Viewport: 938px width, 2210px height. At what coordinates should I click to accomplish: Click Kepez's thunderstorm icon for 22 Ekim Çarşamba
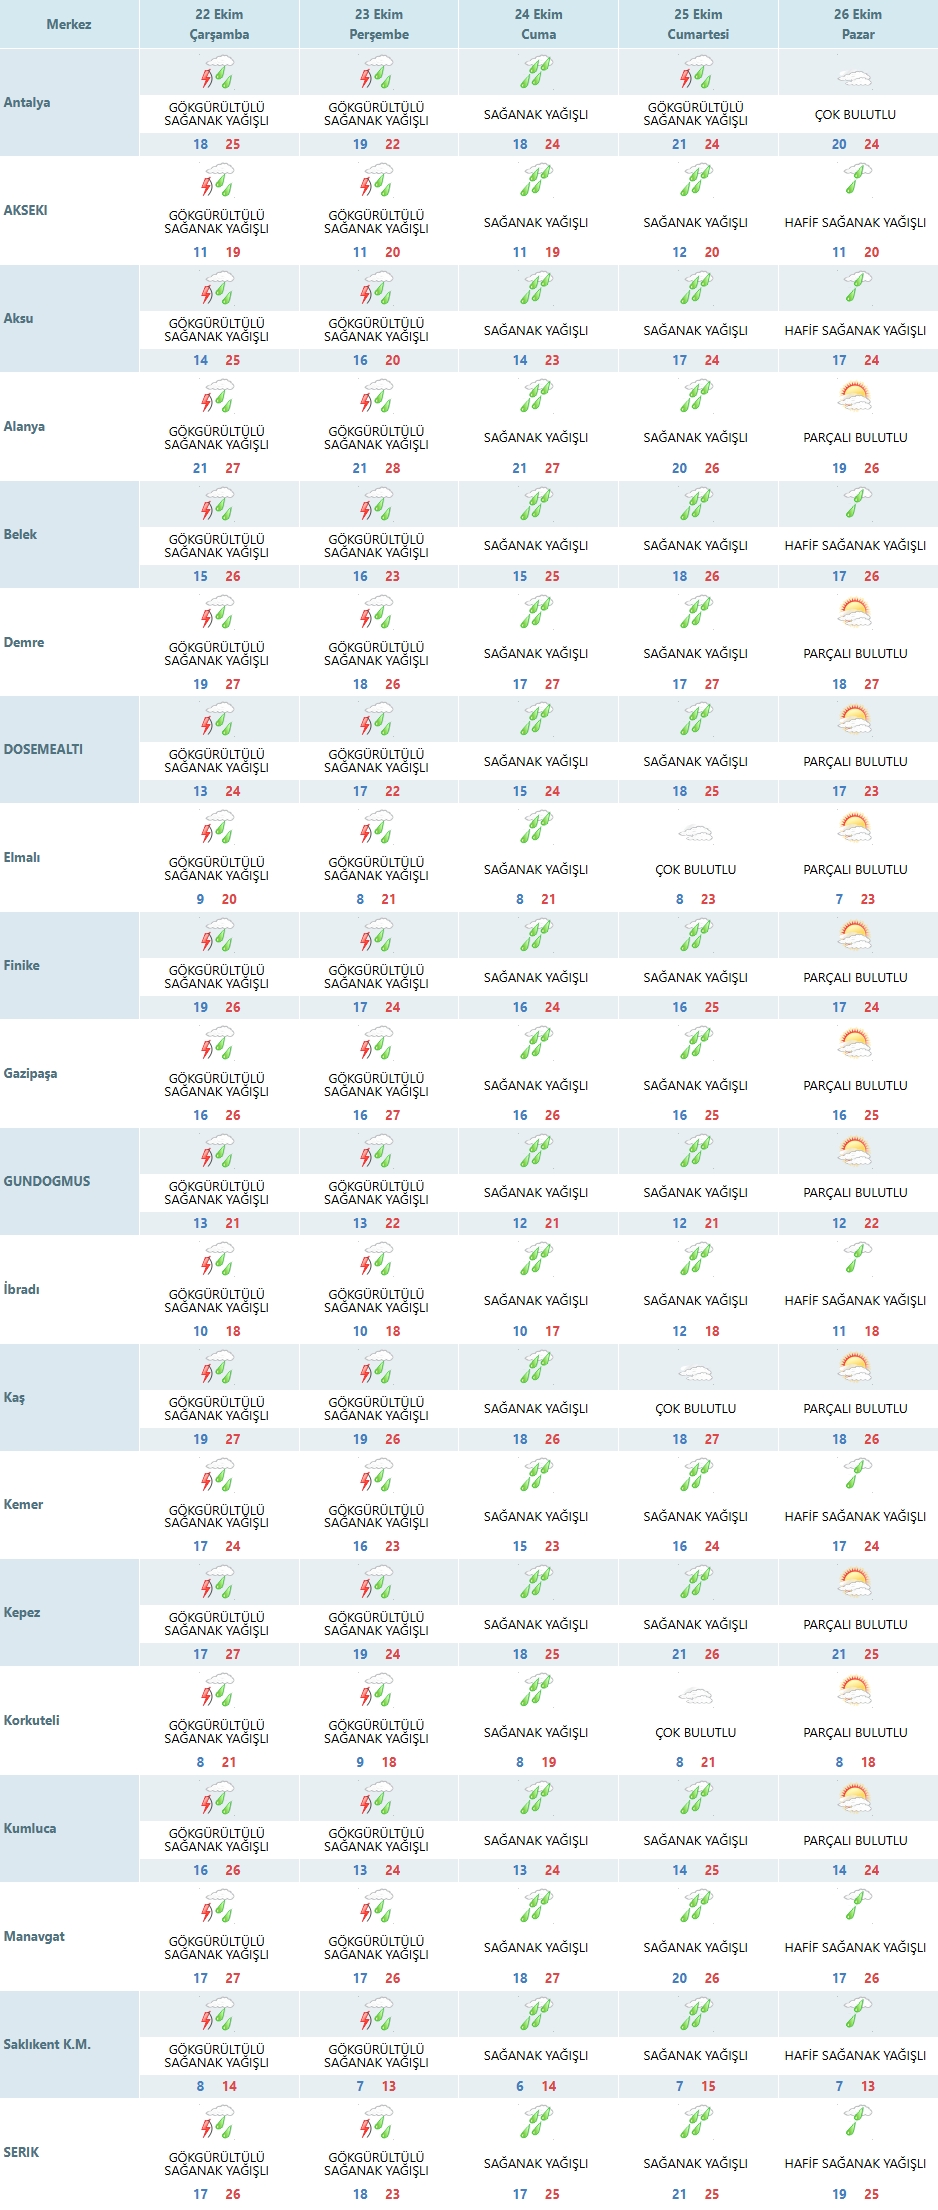pyautogui.click(x=217, y=1584)
